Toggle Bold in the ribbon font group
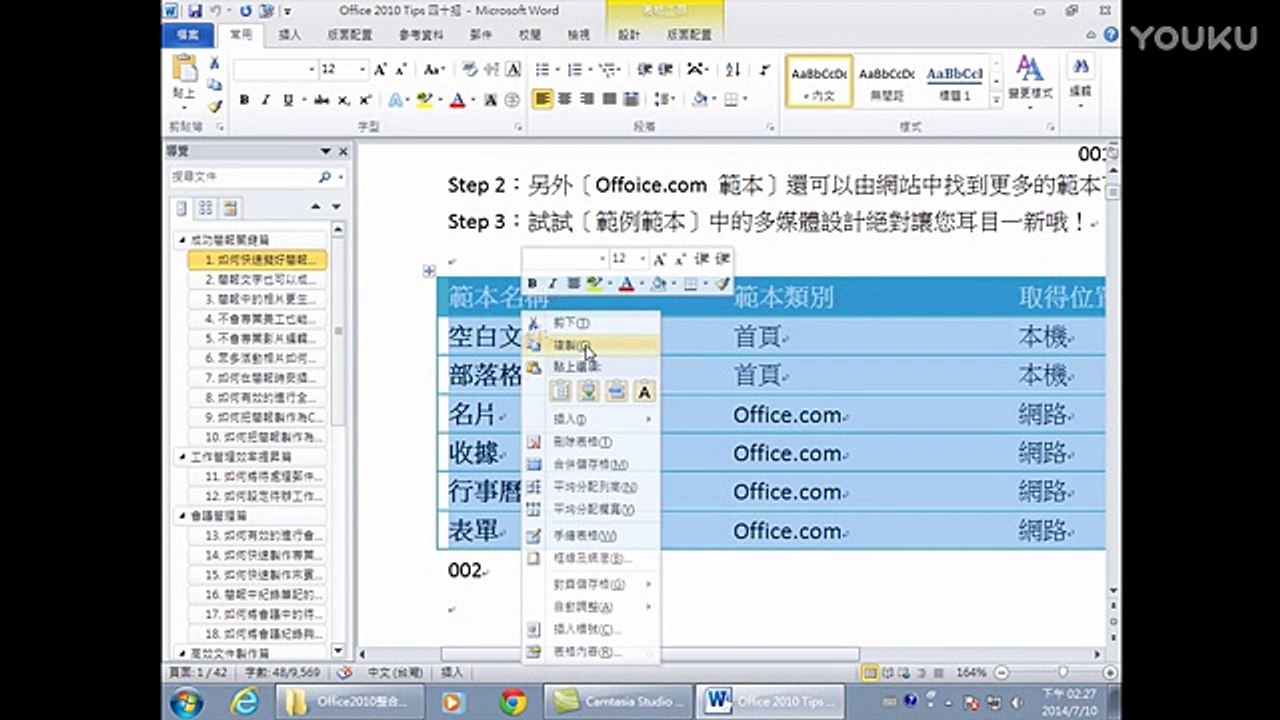 tap(244, 100)
